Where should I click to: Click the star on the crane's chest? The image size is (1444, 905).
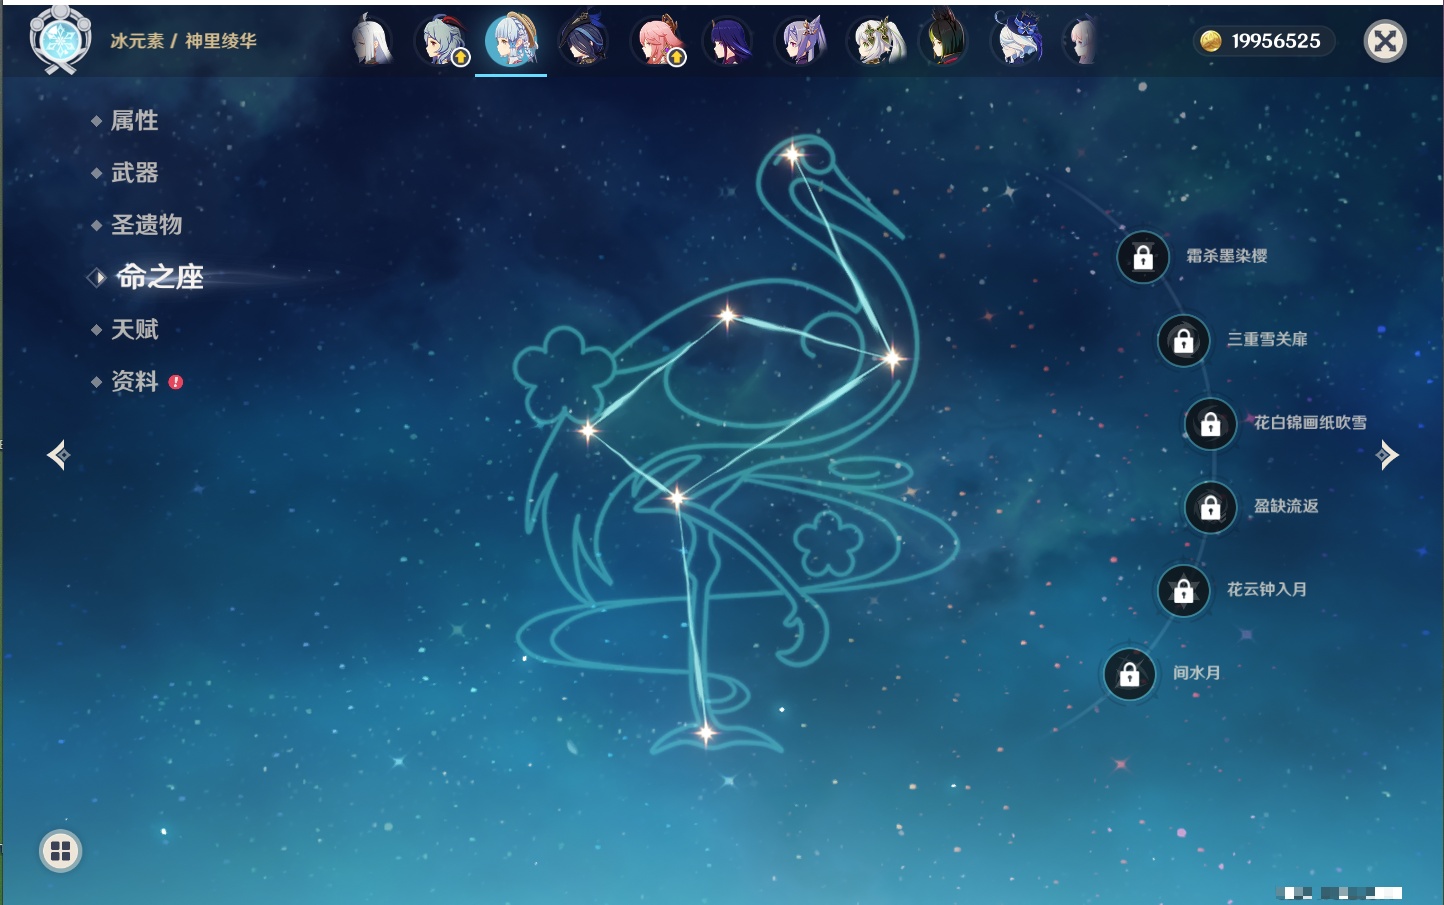point(891,357)
